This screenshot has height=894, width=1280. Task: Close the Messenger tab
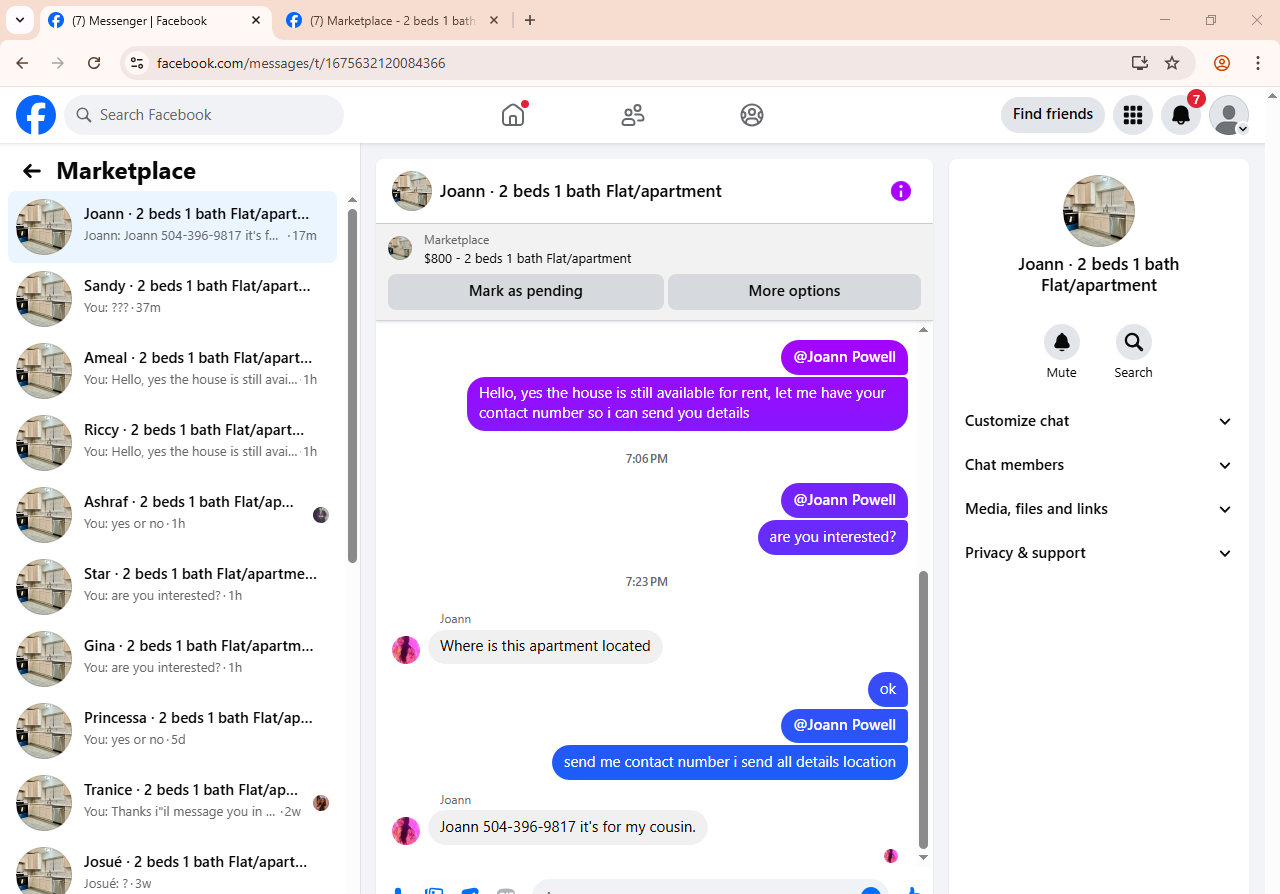pos(256,20)
